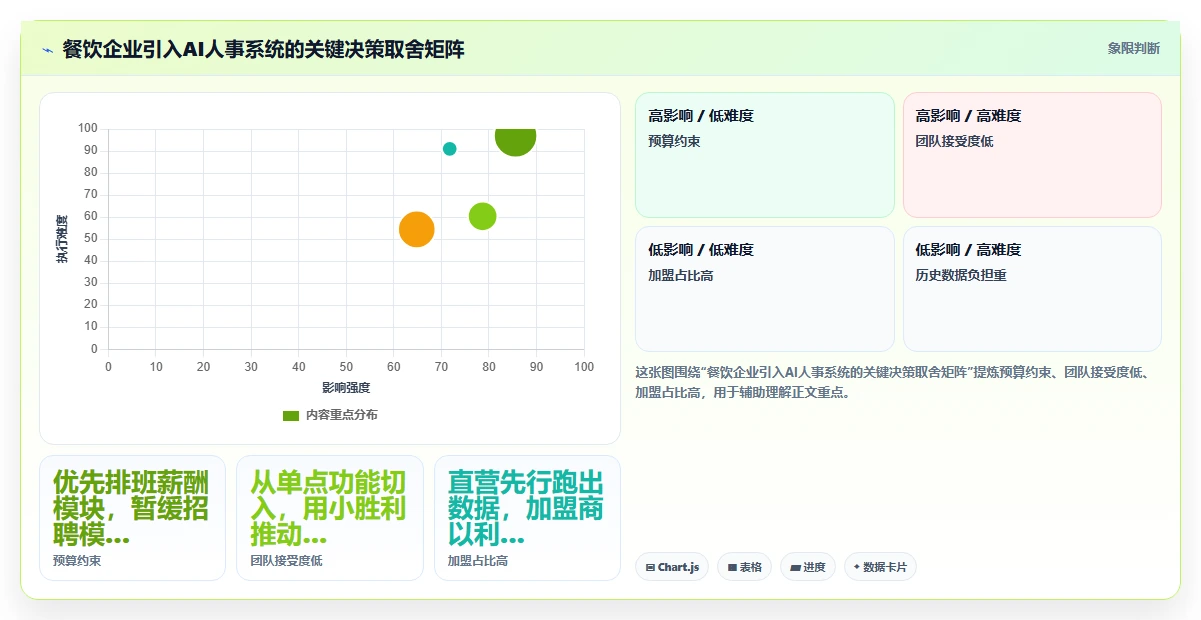Click 预算约束 caption under the first card

coord(77,561)
